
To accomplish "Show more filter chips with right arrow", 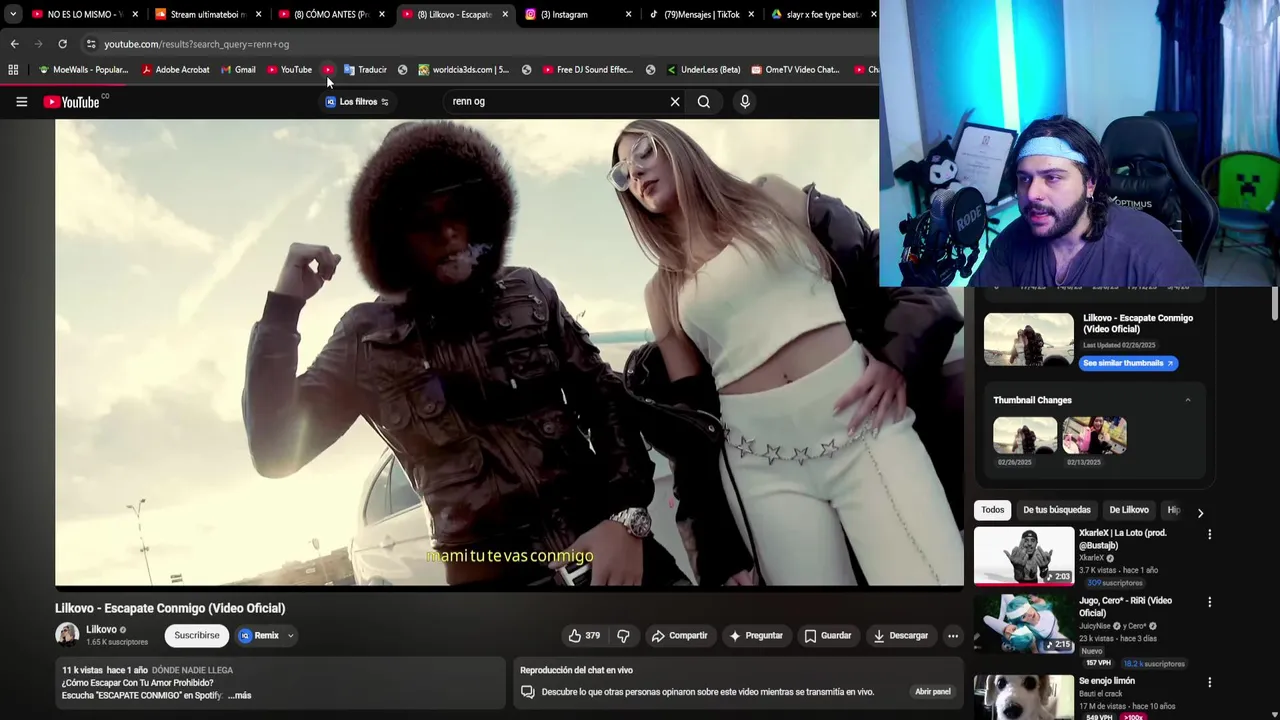I will [x=1200, y=512].
